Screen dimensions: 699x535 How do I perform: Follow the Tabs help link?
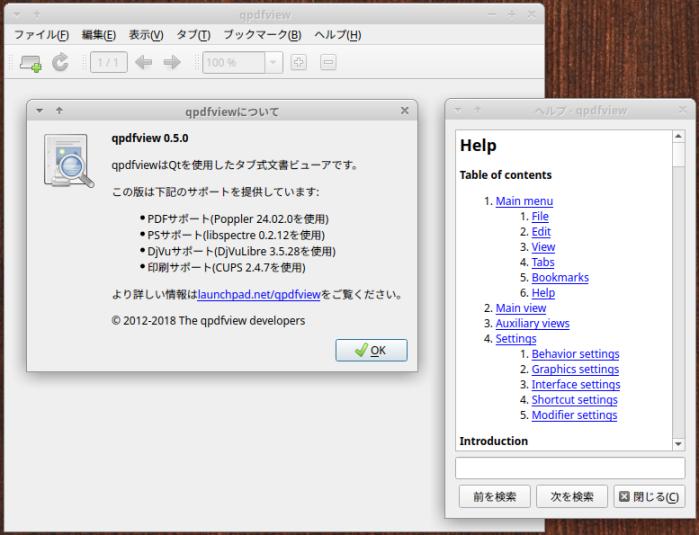pos(543,262)
